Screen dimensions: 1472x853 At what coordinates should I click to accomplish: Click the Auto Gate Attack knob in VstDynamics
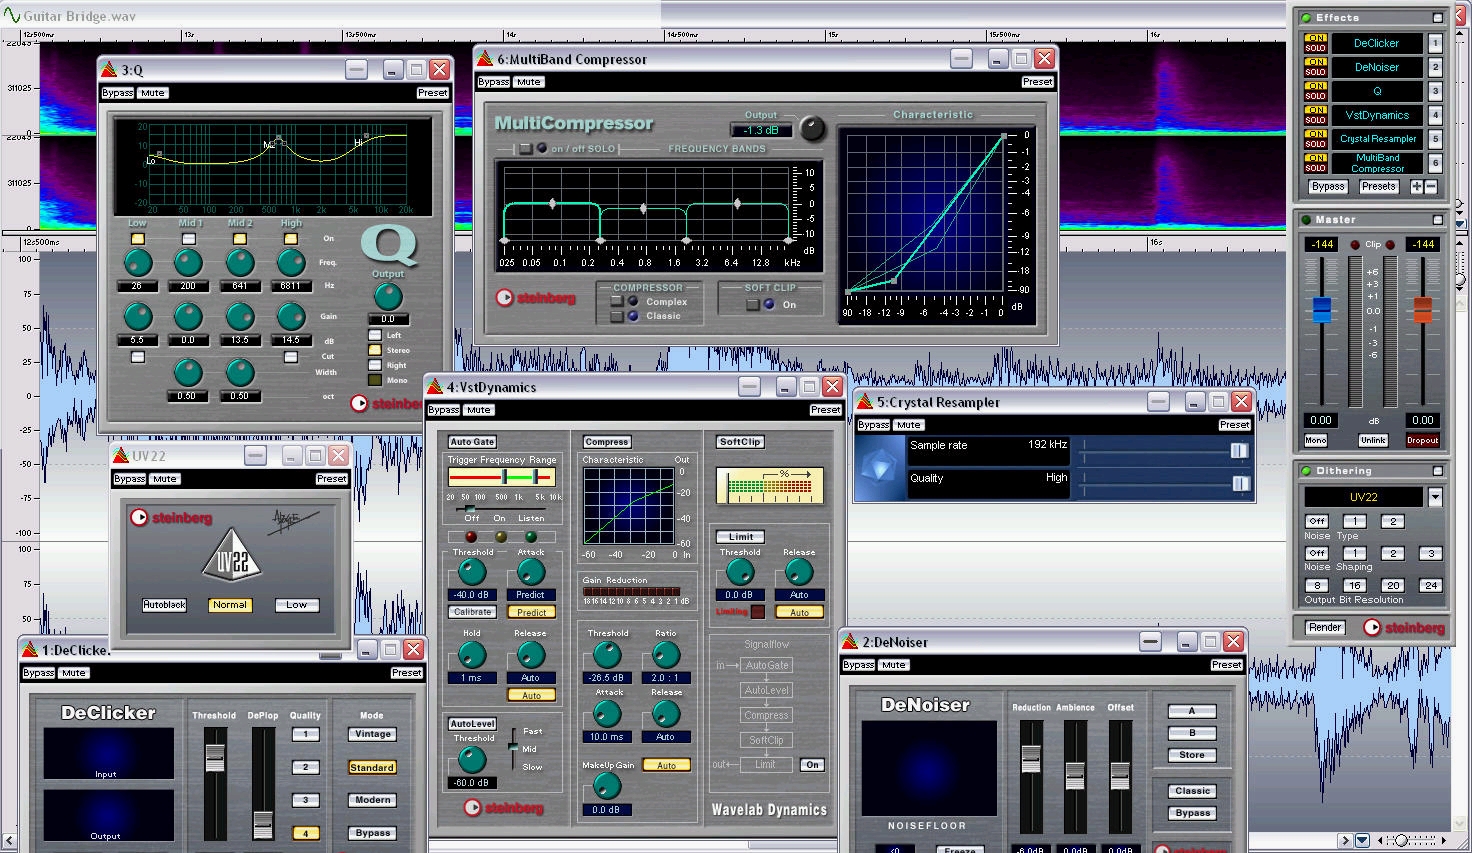(x=530, y=572)
